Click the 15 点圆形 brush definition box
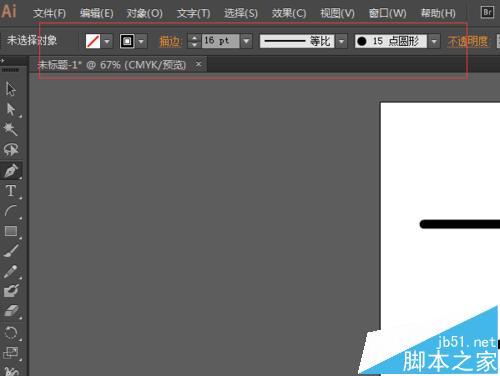This screenshot has height=376, width=500. pos(391,41)
